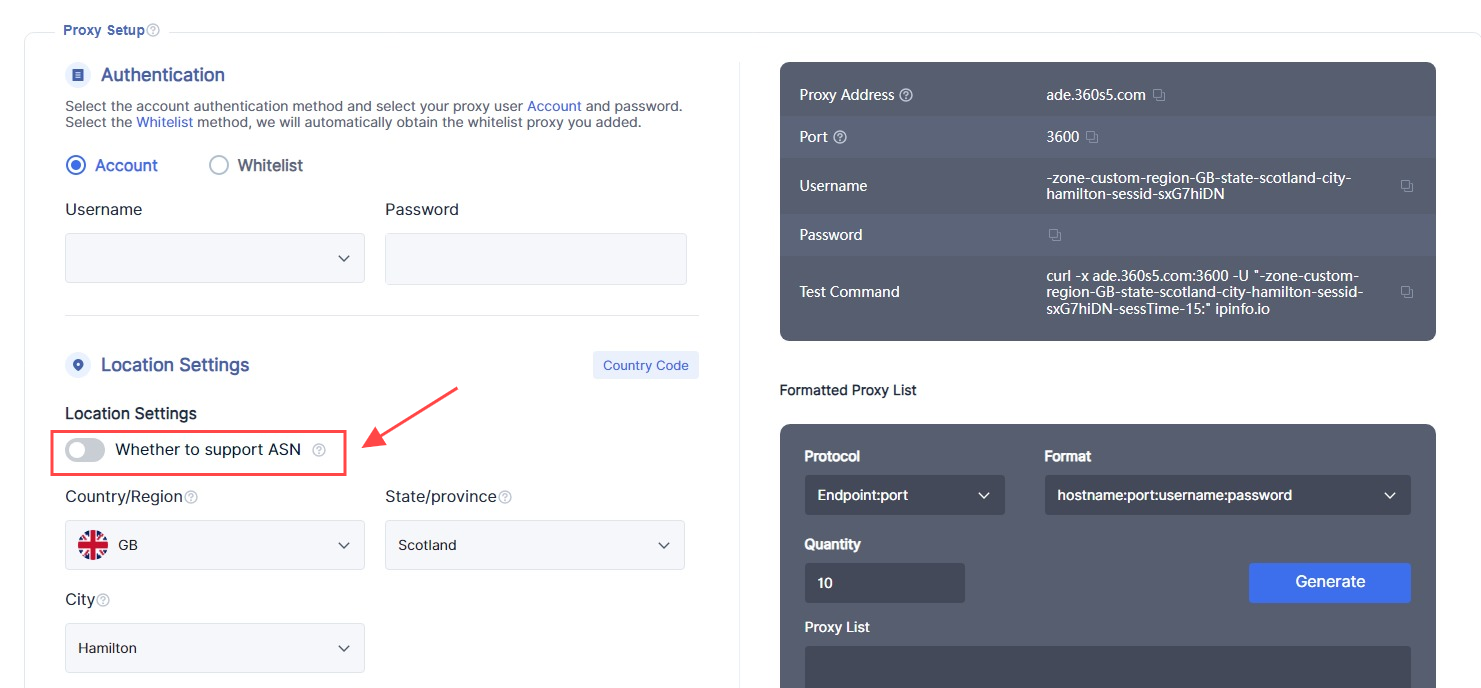Click the Quantity input field
The width and height of the screenshot is (1481, 688).
point(884,583)
